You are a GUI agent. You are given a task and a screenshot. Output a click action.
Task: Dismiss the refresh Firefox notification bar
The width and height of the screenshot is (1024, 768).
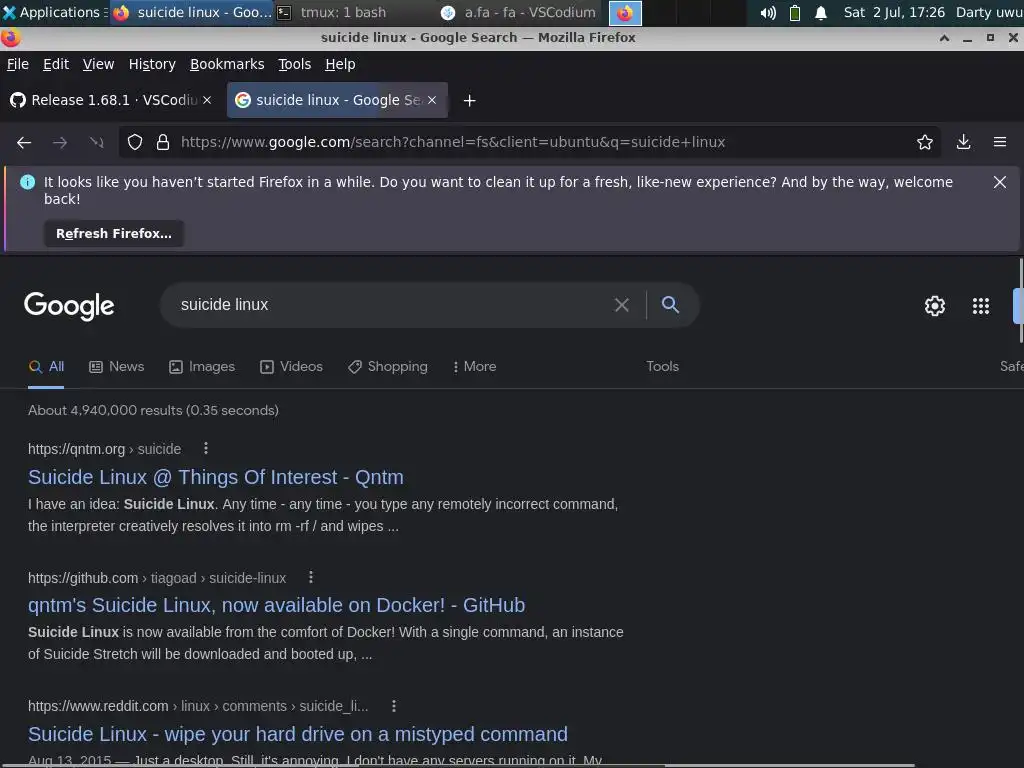pos(1000,182)
